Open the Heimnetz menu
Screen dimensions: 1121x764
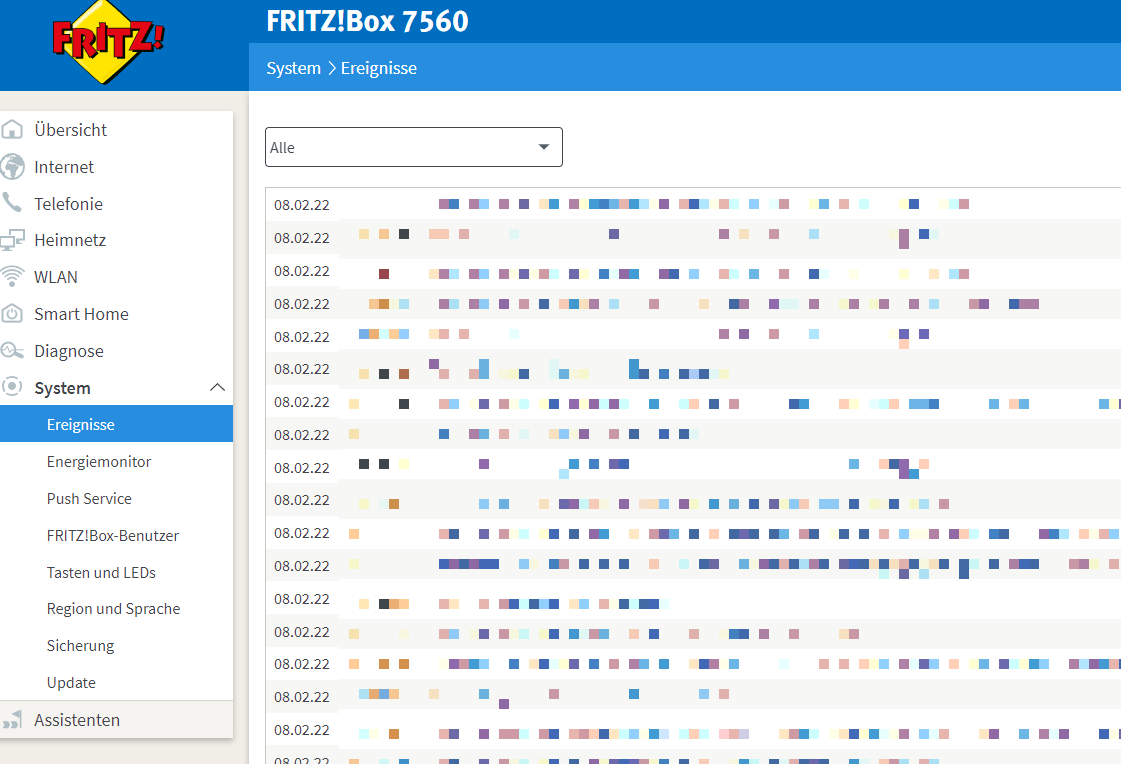pyautogui.click(x=69, y=240)
